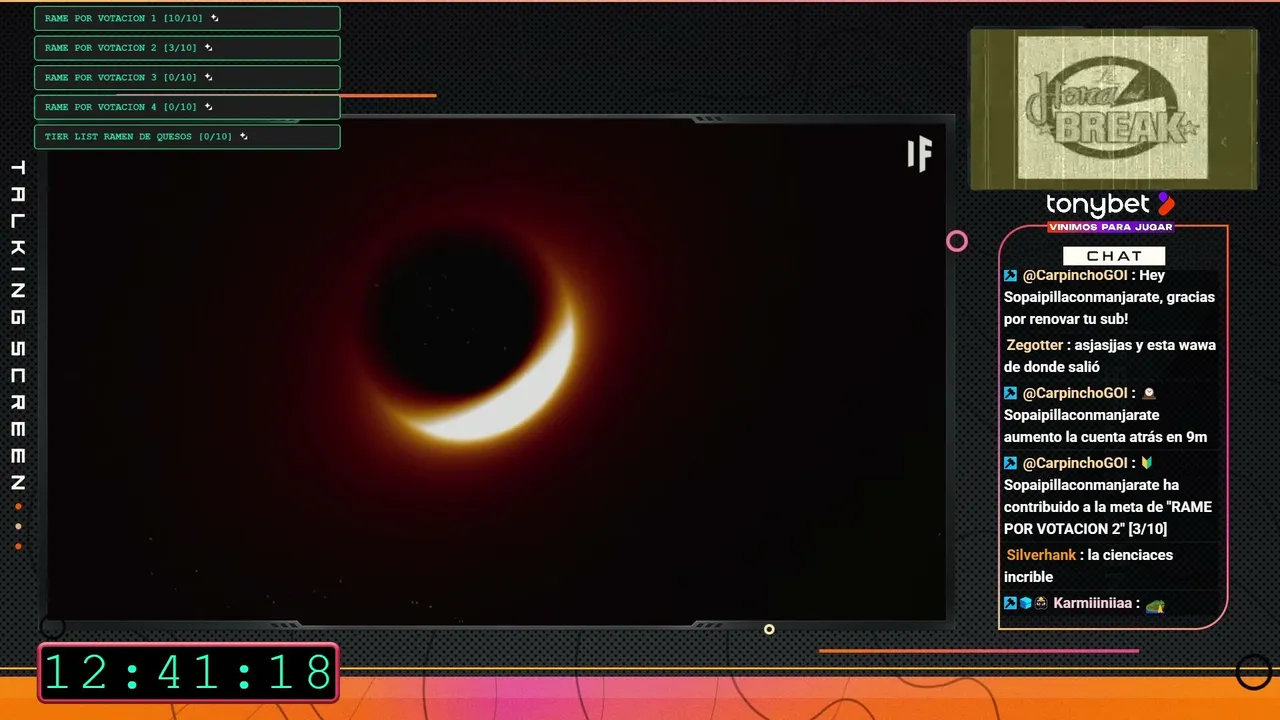Click the tonybet sponsor logo
The height and width of the screenshot is (720, 1280).
pyautogui.click(x=1110, y=205)
